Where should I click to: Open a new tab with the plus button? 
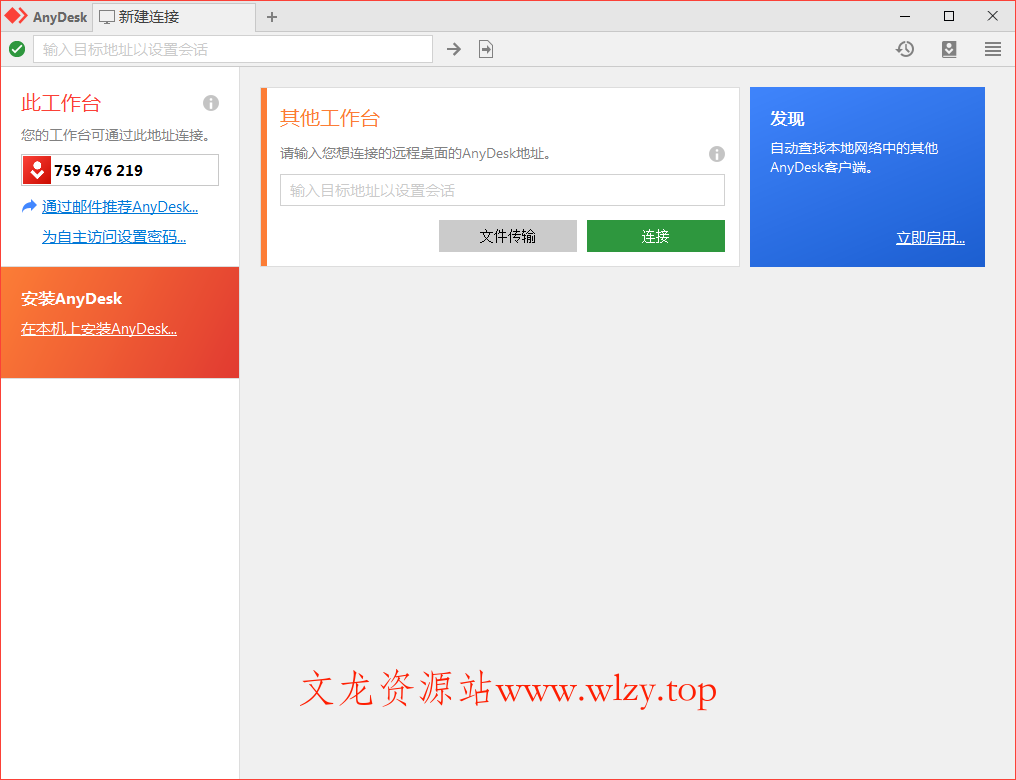pyautogui.click(x=271, y=16)
